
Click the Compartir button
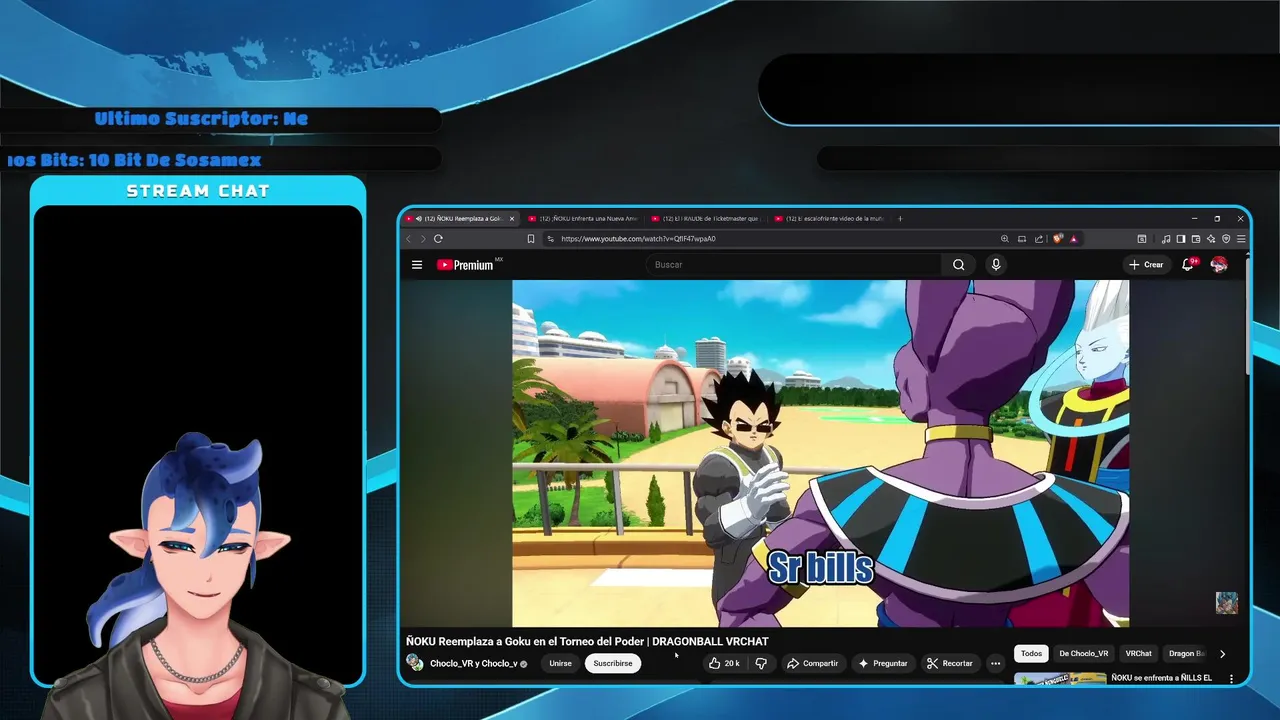click(812, 663)
